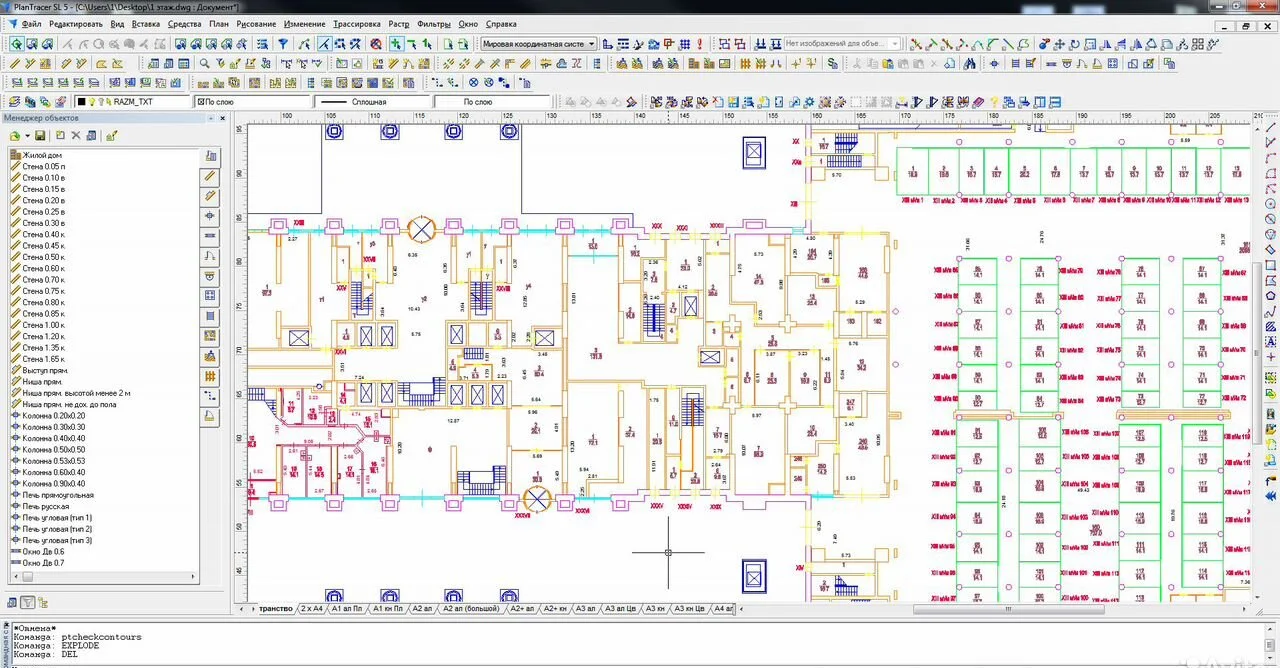Click the pin button of object manager panel
The width and height of the screenshot is (1280, 668).
pyautogui.click(x=211, y=118)
